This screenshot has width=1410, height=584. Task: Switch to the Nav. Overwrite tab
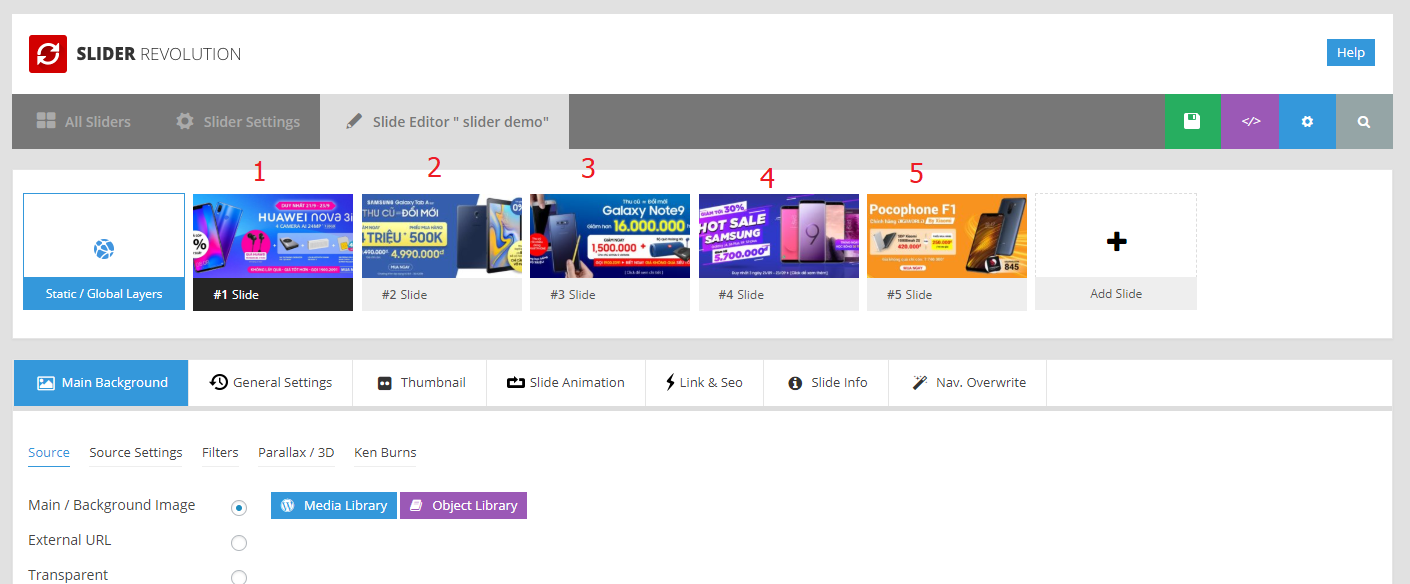(x=968, y=382)
